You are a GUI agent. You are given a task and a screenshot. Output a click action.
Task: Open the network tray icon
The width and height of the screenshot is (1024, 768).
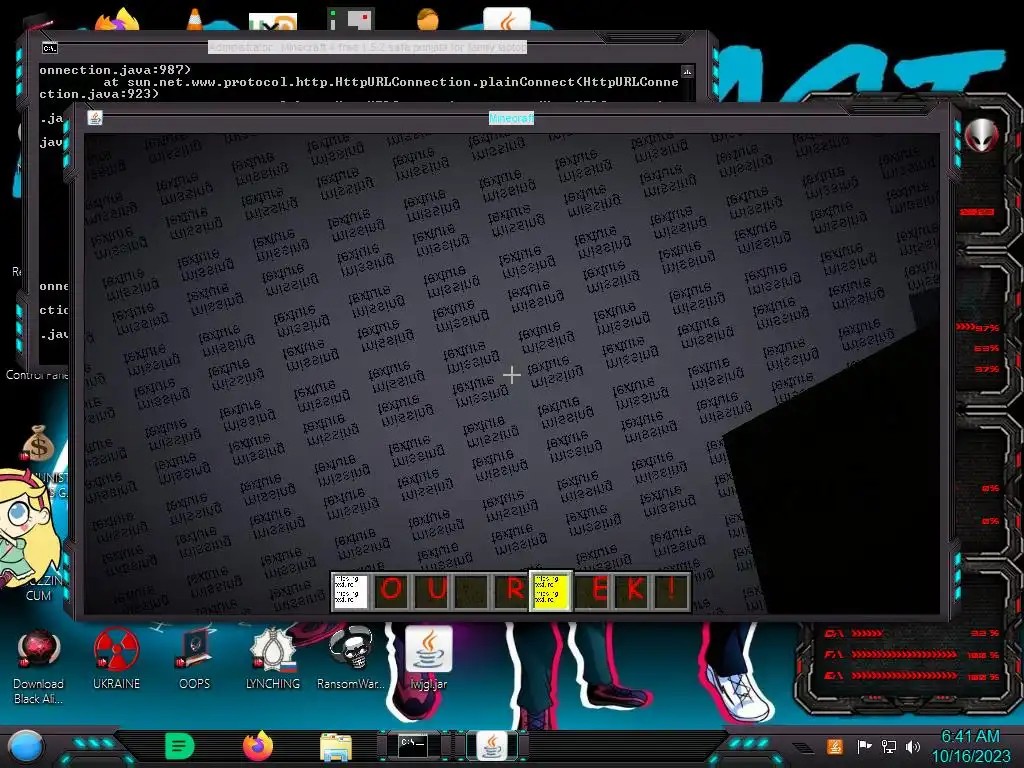point(888,746)
